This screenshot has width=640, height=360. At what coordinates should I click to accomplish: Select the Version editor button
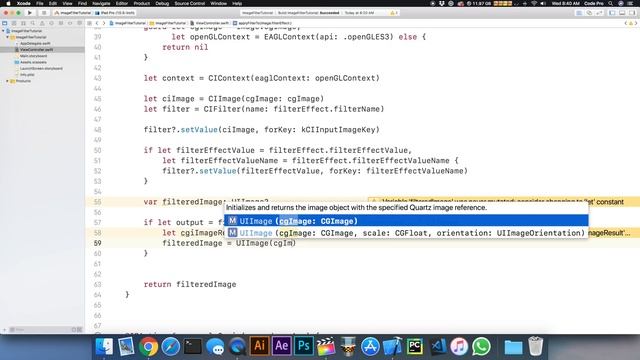[599, 13]
